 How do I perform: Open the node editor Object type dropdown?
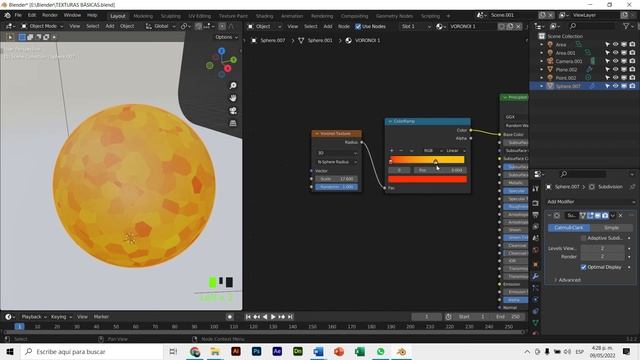[265, 27]
